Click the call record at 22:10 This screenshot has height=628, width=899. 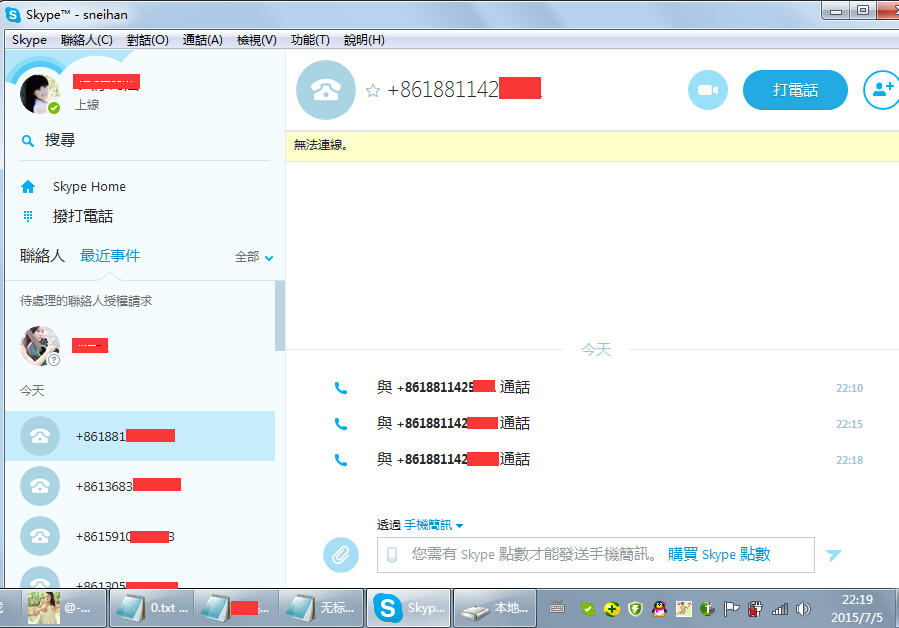click(x=453, y=387)
